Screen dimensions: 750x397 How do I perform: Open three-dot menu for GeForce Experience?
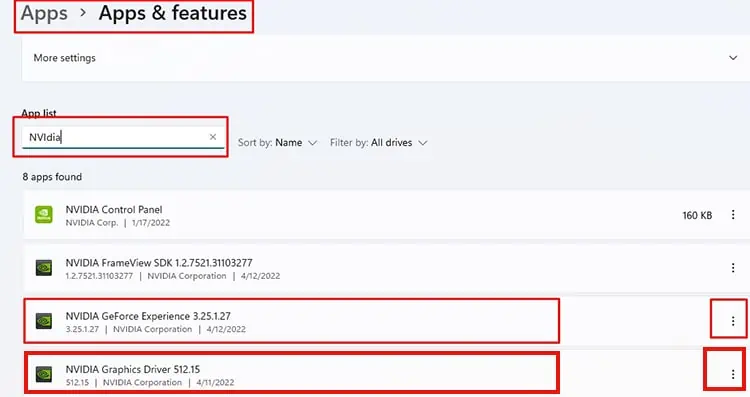tap(733, 321)
